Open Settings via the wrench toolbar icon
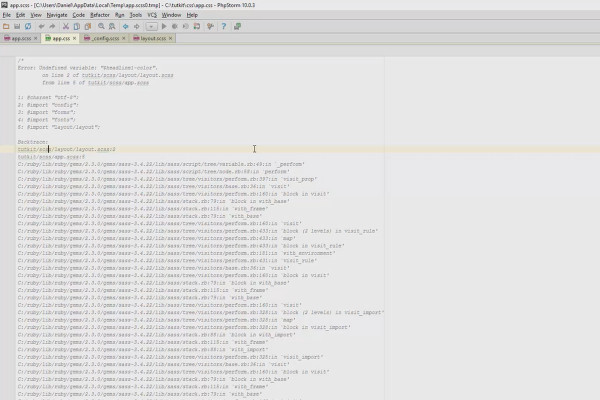 210,26
